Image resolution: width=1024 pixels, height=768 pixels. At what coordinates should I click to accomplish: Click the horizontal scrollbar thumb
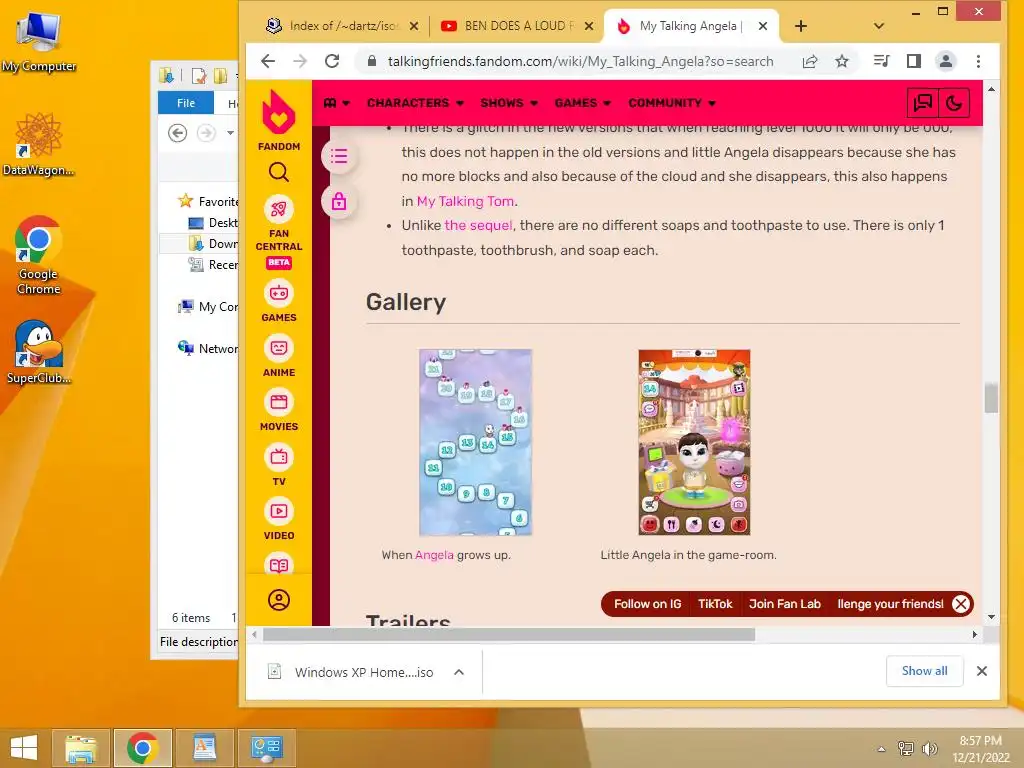pyautogui.click(x=509, y=634)
